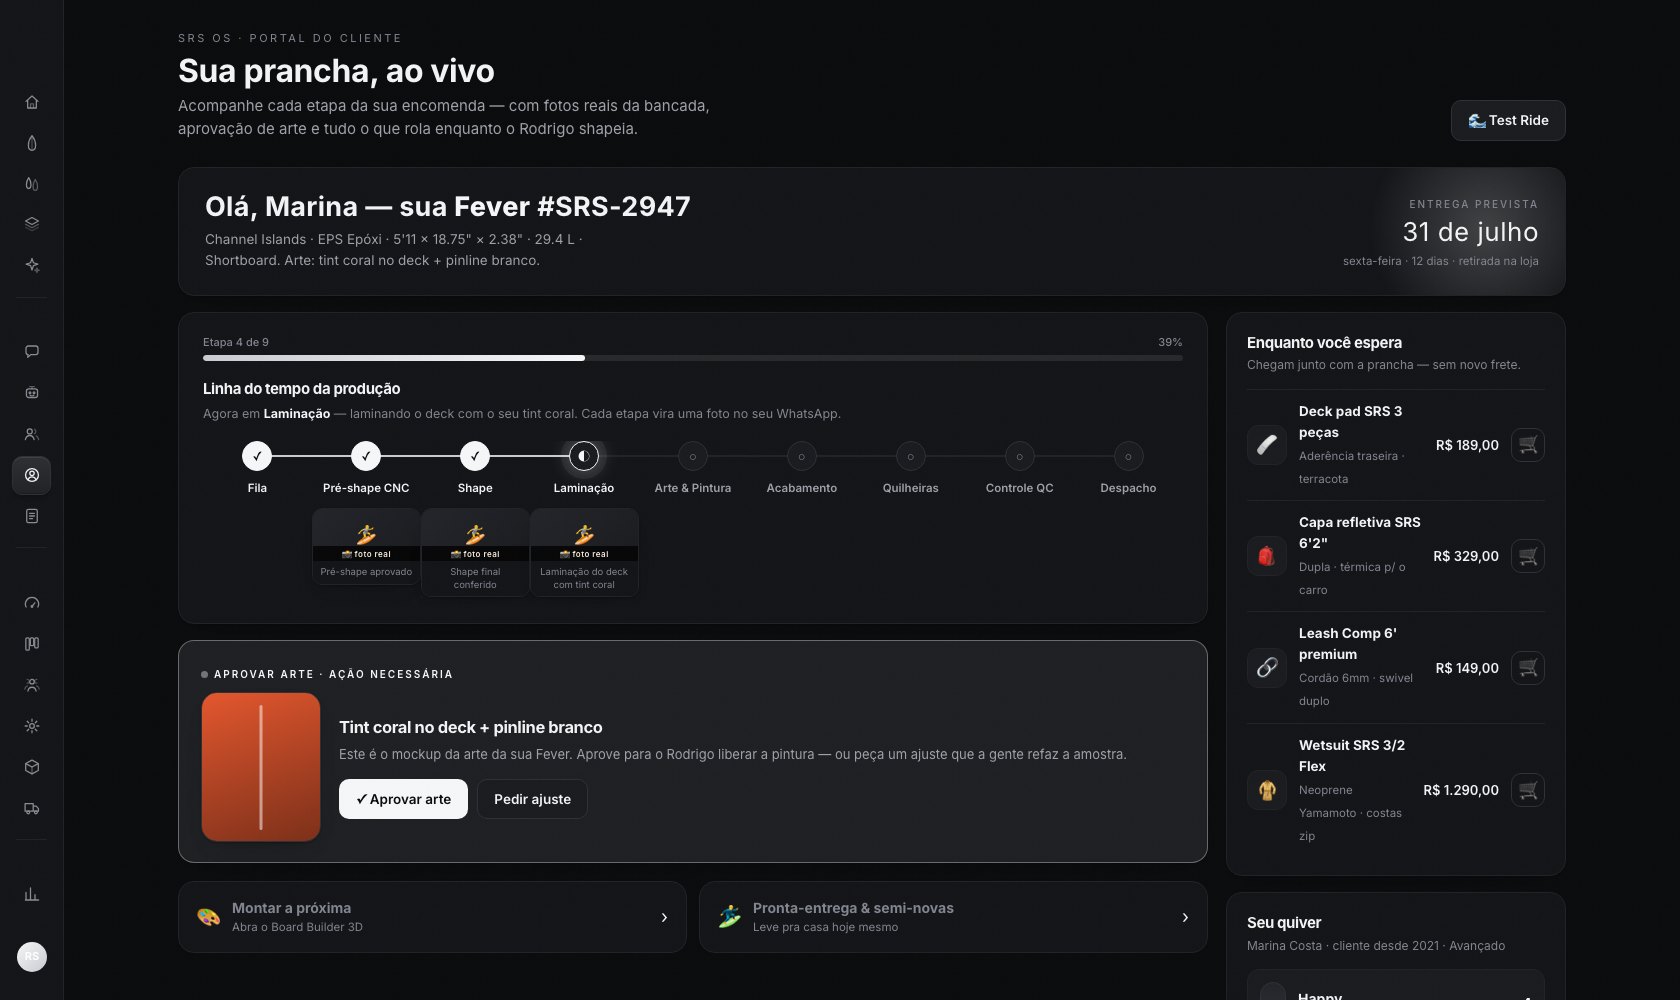Expand Pronta-entrega & semi-novas arrow
The image size is (1680, 1000).
[x=1185, y=917]
